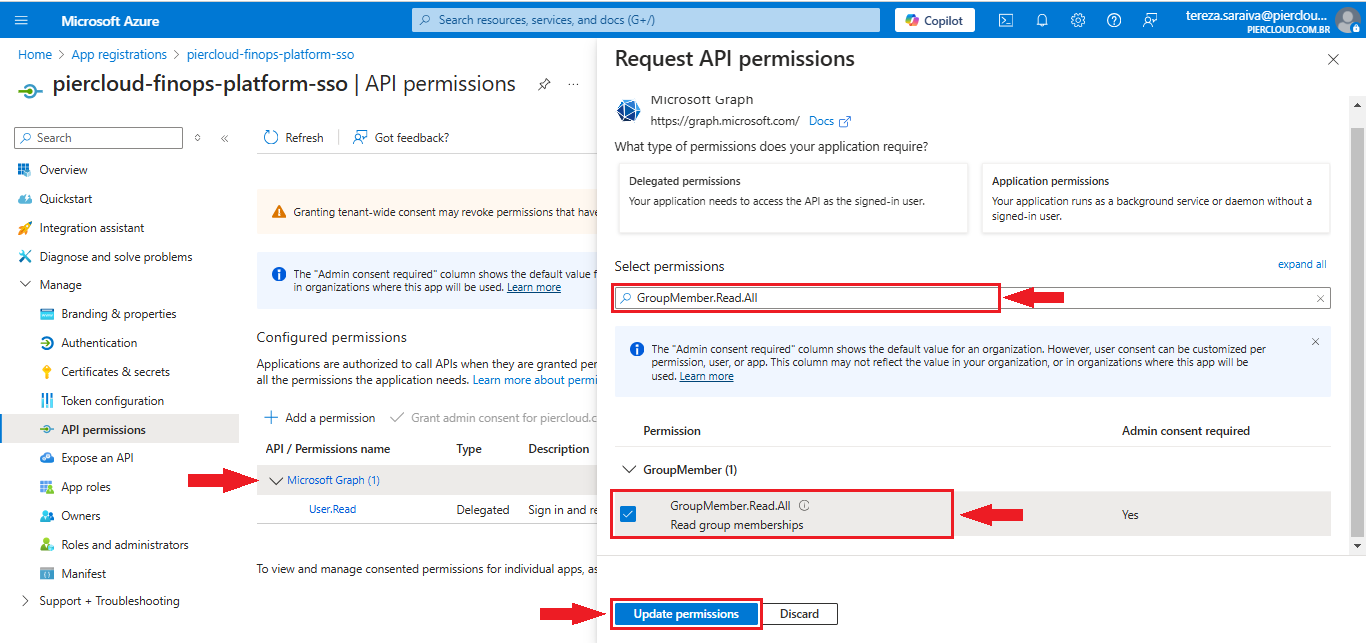
Task: Collapse the Microsoft Graph permissions row
Action: [x=277, y=481]
